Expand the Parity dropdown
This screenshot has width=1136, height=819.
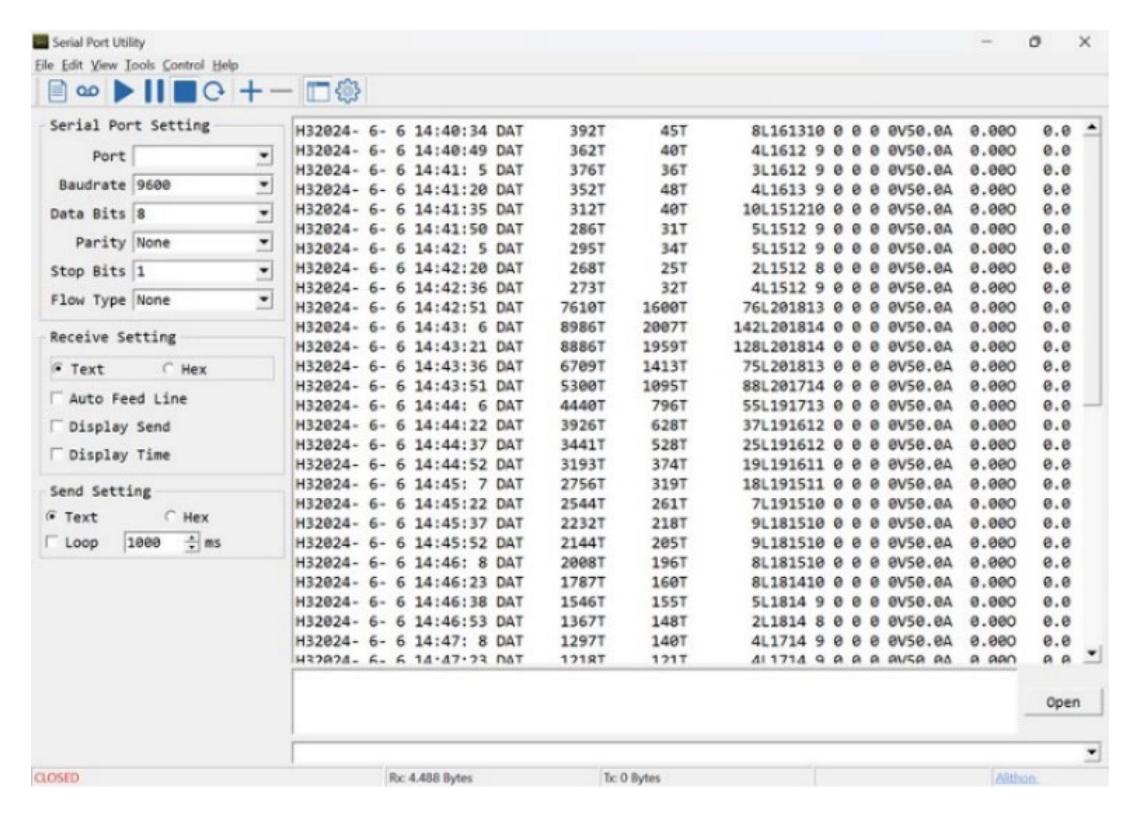pyautogui.click(x=264, y=242)
